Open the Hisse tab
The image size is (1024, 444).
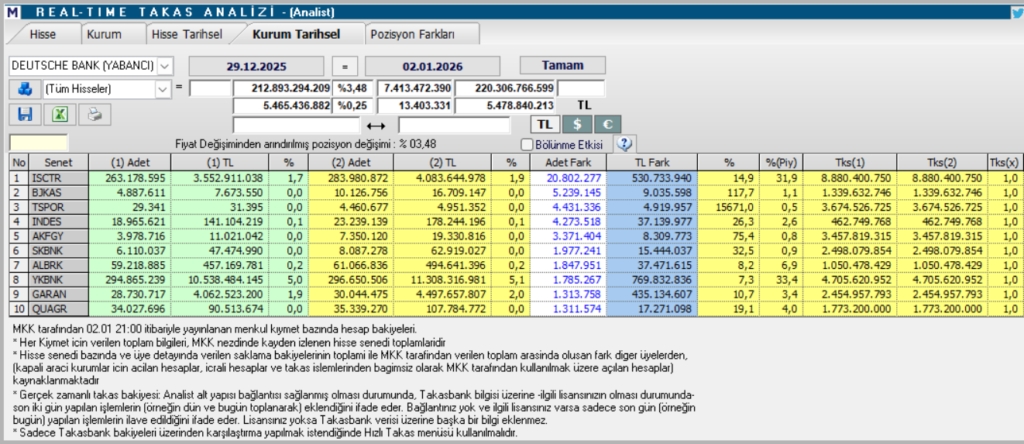43,35
